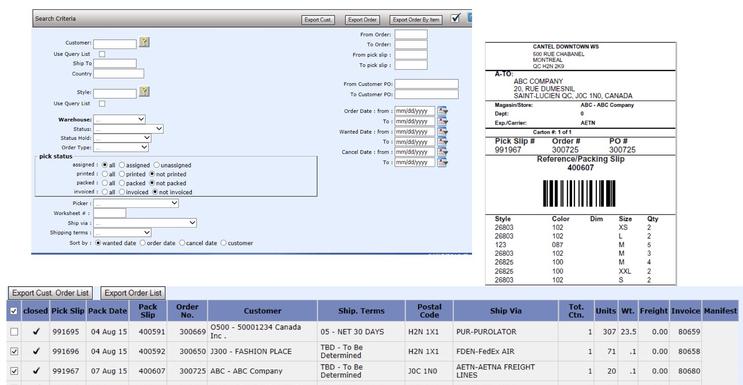
Task: Click the Invoice column header
Action: (685, 311)
